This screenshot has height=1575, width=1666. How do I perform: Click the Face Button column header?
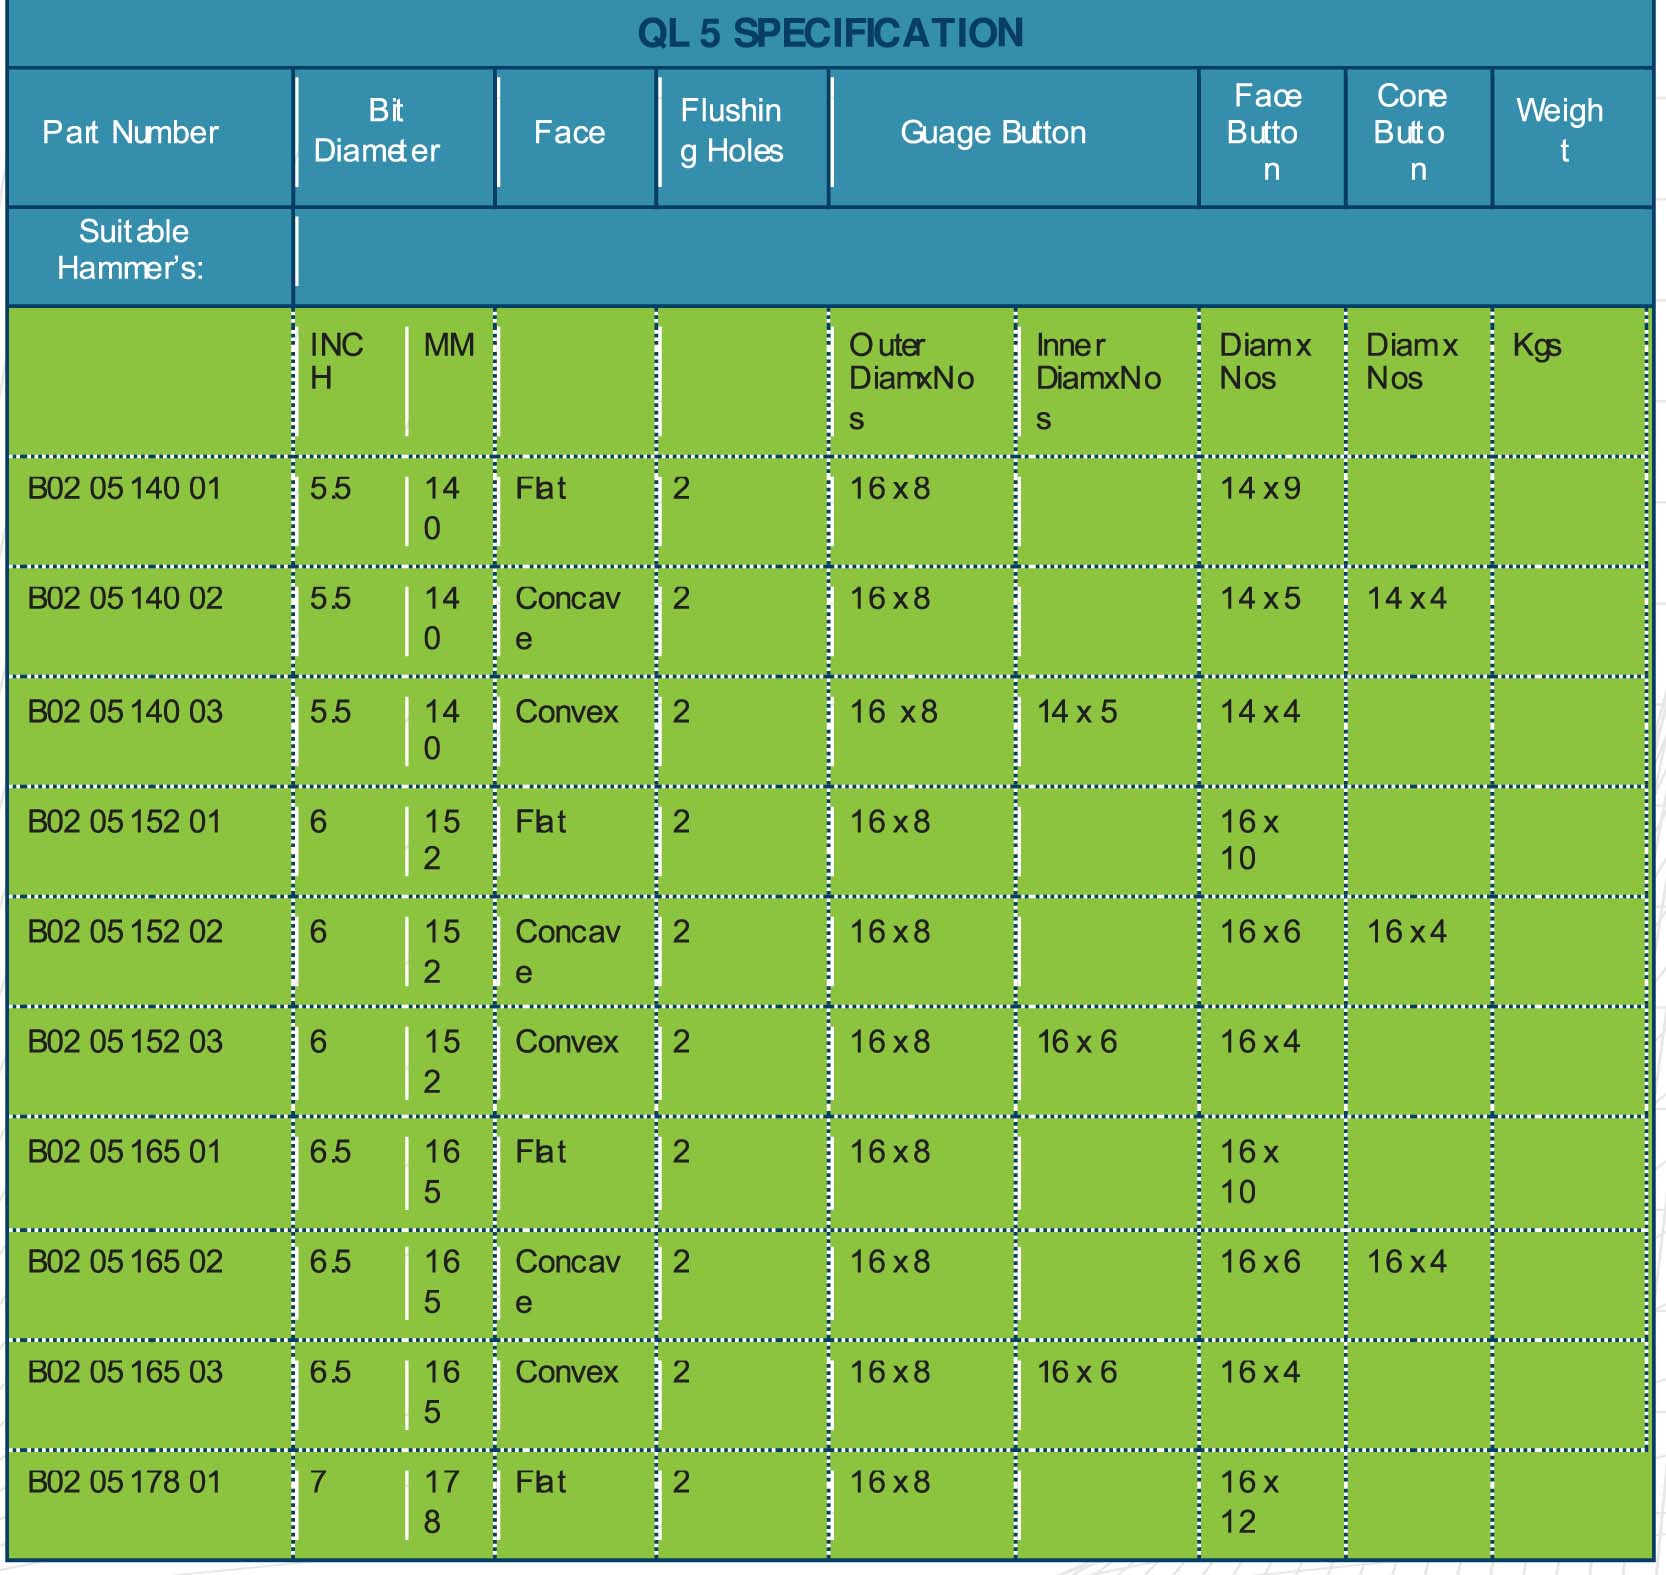click(x=1266, y=132)
